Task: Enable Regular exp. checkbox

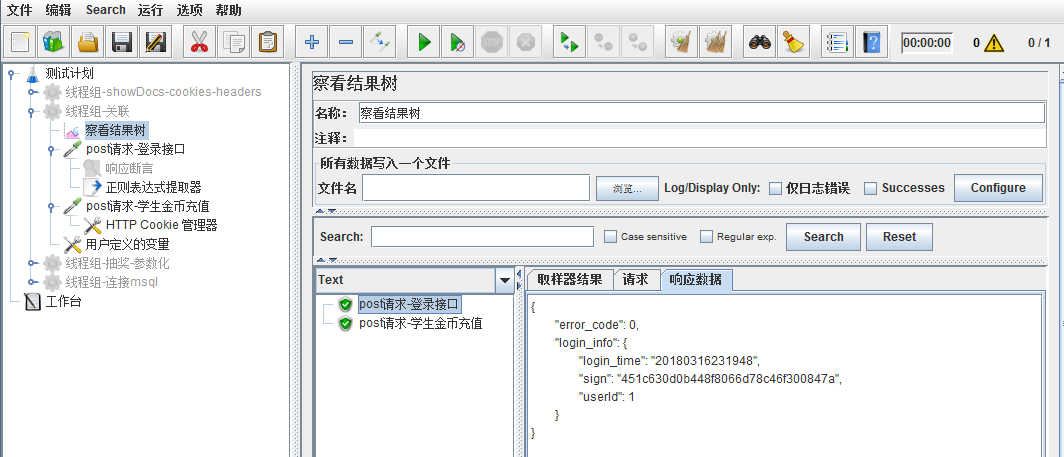Action: click(x=706, y=236)
